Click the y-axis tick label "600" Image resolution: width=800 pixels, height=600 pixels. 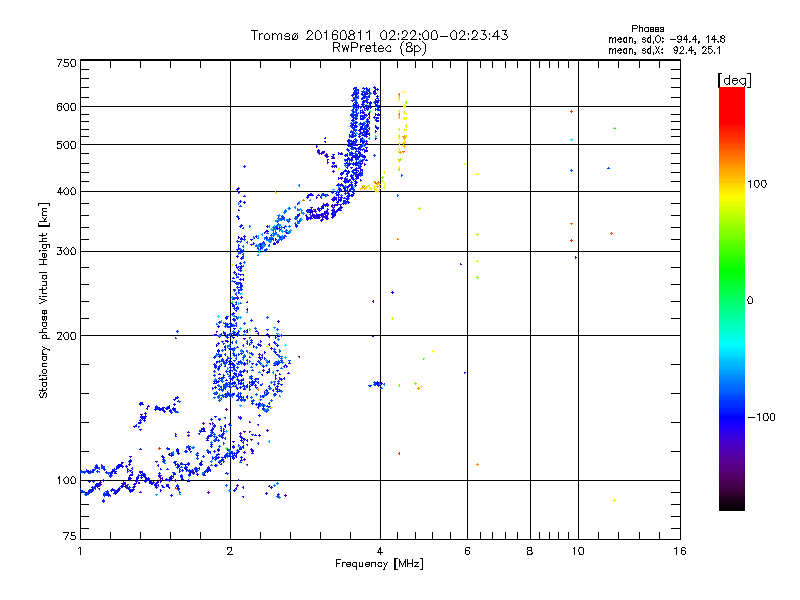[x=66, y=107]
